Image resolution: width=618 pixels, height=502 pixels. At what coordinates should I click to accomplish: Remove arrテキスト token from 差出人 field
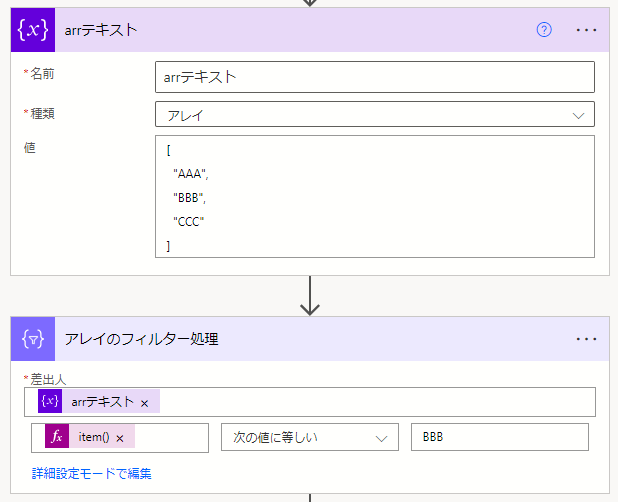(145, 403)
